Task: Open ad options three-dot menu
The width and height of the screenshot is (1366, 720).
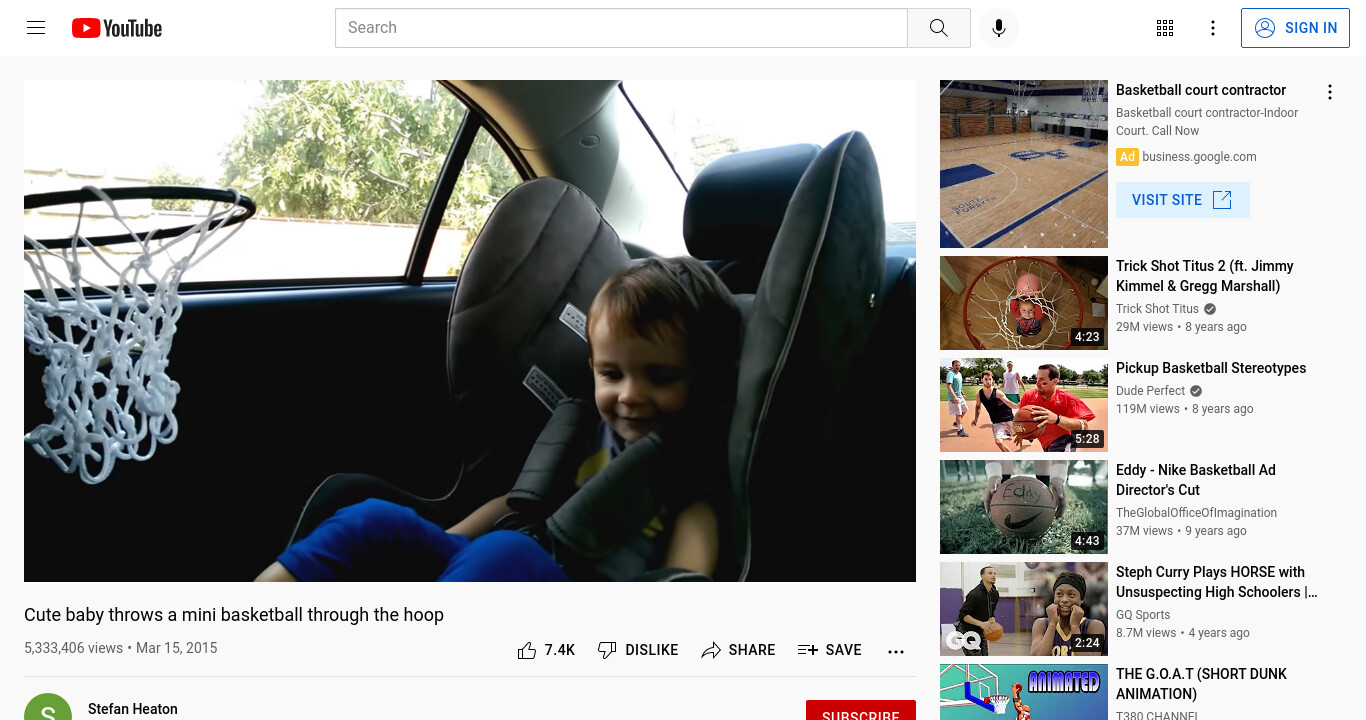Action: [1329, 92]
